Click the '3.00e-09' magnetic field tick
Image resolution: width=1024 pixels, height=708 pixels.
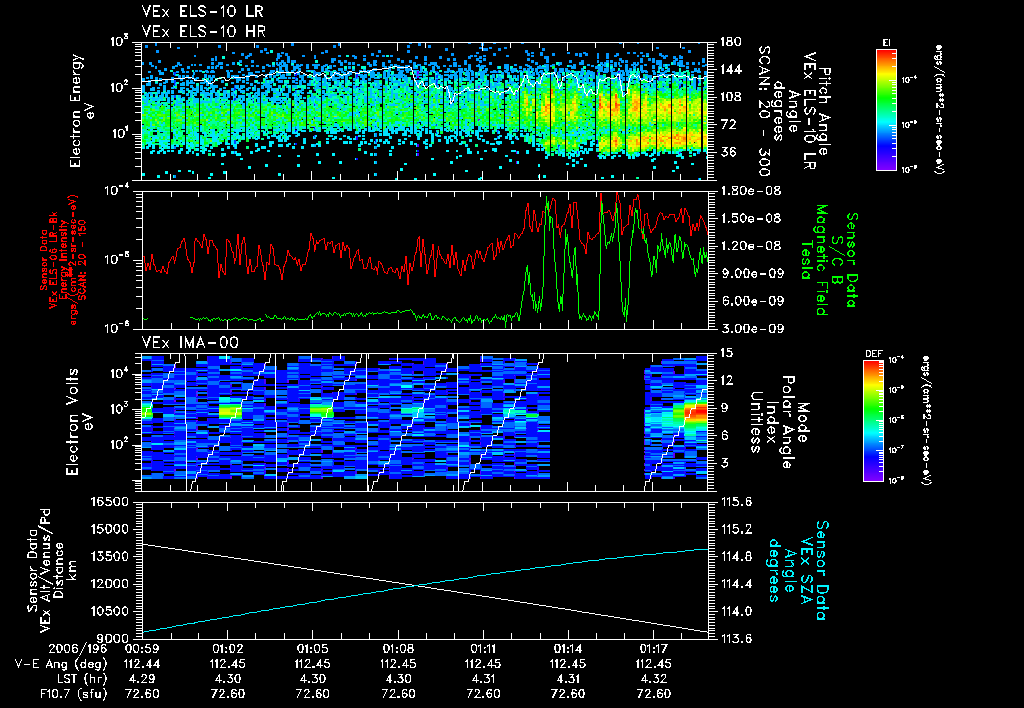(x=750, y=328)
